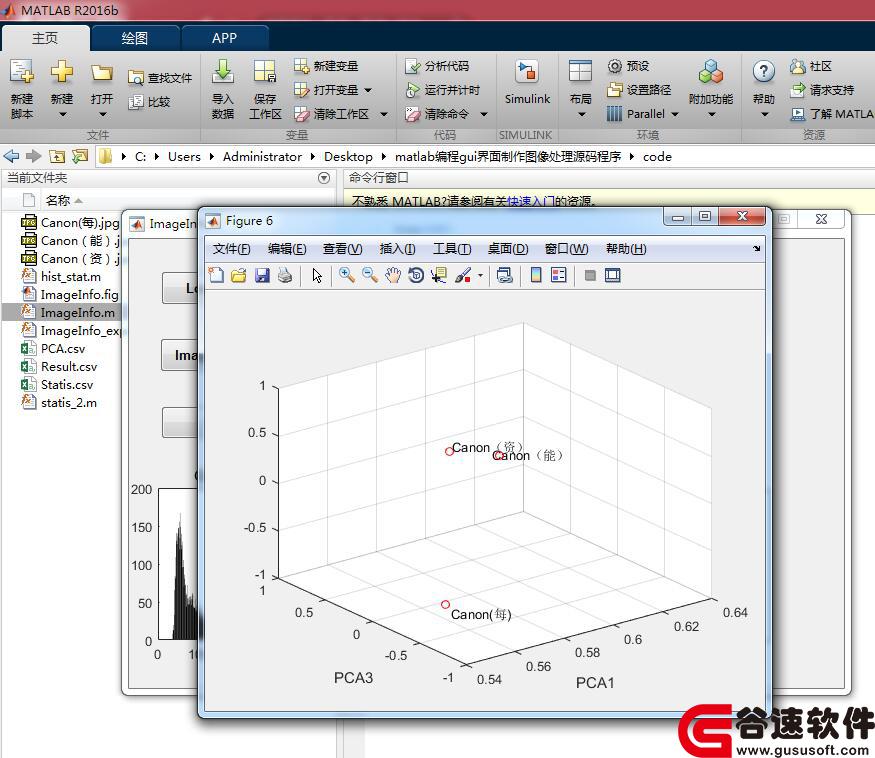
Task: Click Find Files (查找文件)
Action: click(x=160, y=78)
